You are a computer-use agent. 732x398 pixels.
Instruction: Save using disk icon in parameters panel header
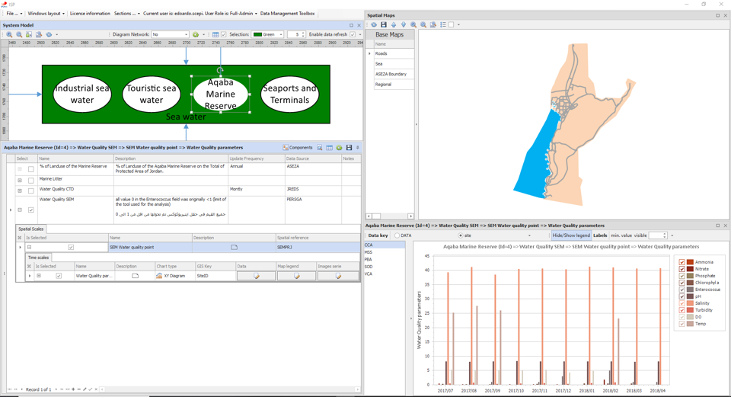point(349,147)
